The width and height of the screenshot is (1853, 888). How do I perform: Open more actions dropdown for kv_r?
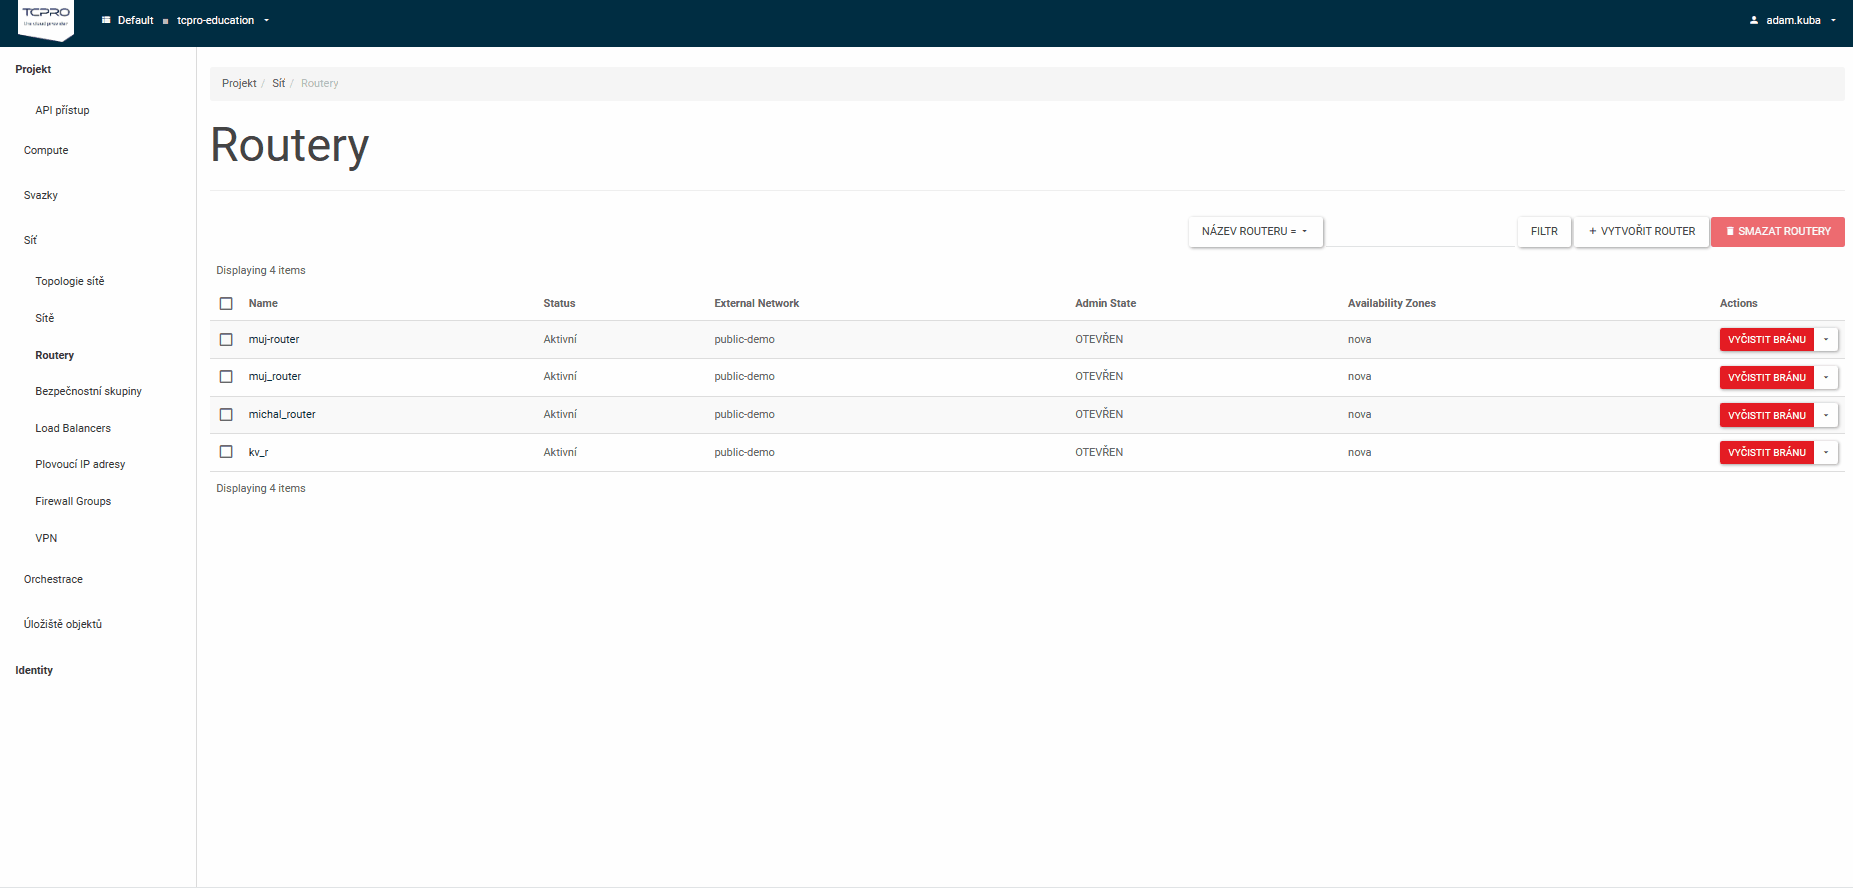pyautogui.click(x=1826, y=452)
